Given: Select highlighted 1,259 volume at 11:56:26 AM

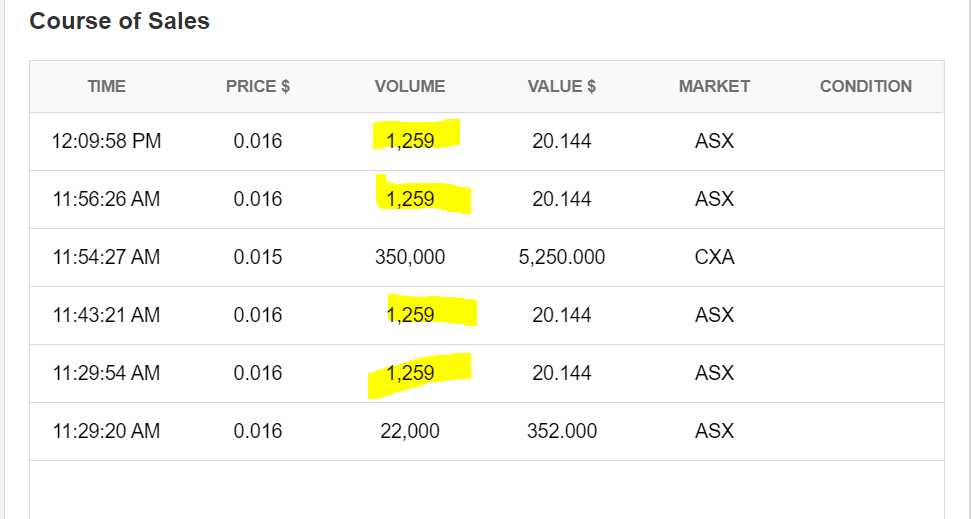Looking at the screenshot, I should (410, 199).
